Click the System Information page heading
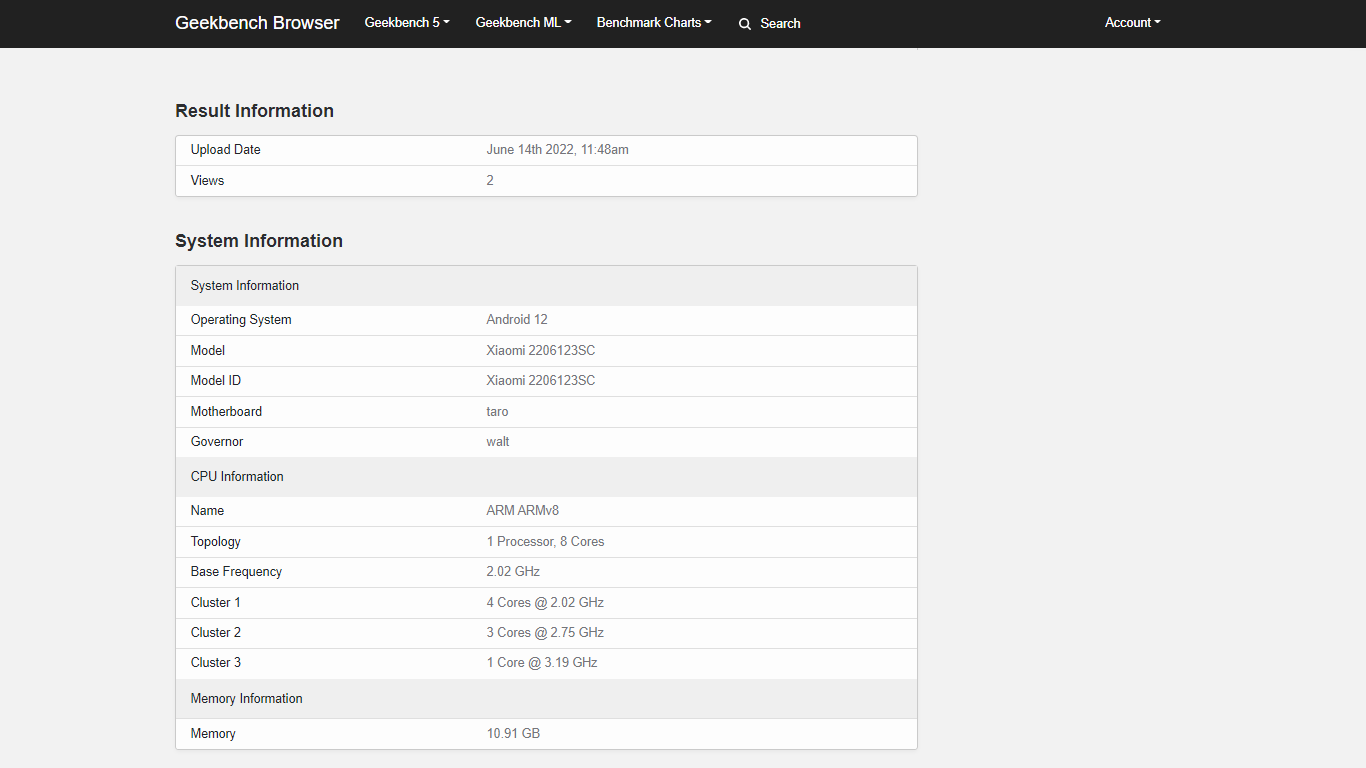1366x768 pixels. click(x=259, y=241)
